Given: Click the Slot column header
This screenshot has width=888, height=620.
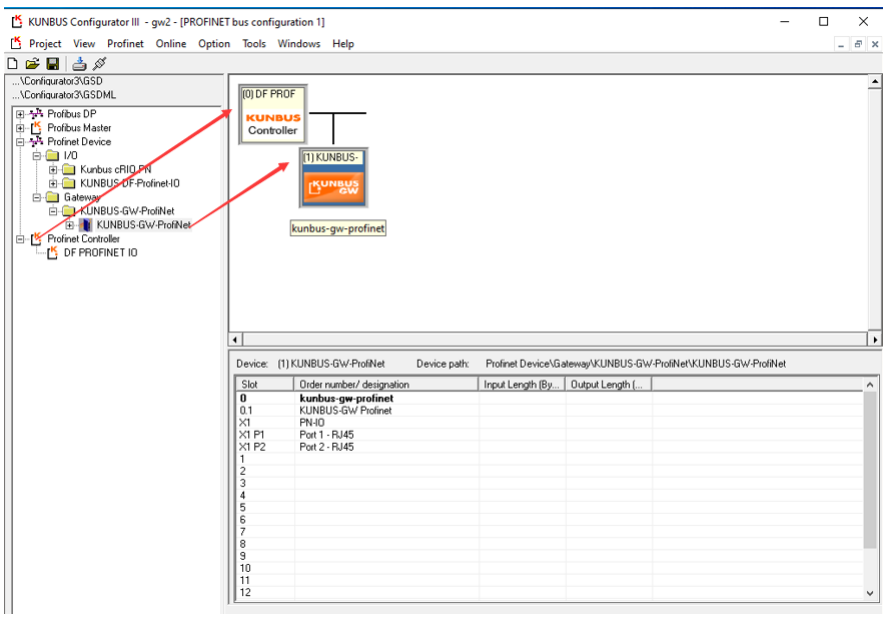Looking at the screenshot, I should [265, 384].
